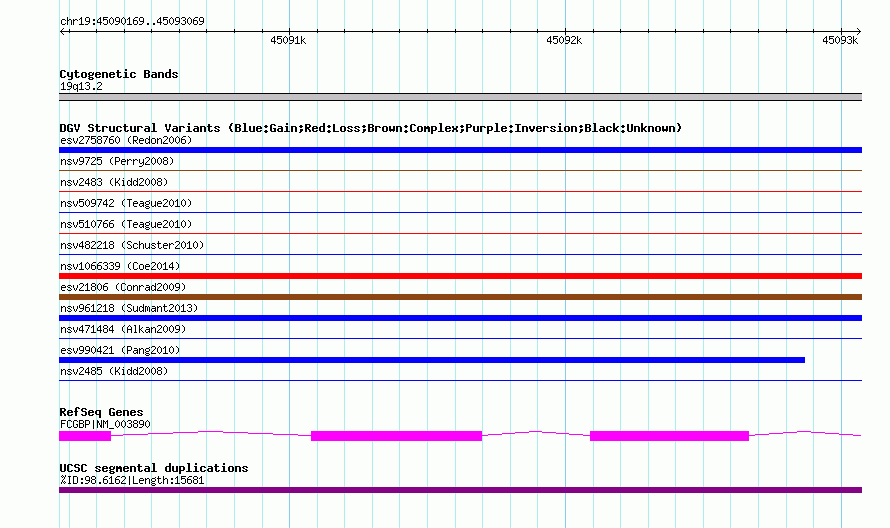The width and height of the screenshot is (890, 528).
Task: Click the small first magenta FCGBP exon block
Action: coord(85,436)
